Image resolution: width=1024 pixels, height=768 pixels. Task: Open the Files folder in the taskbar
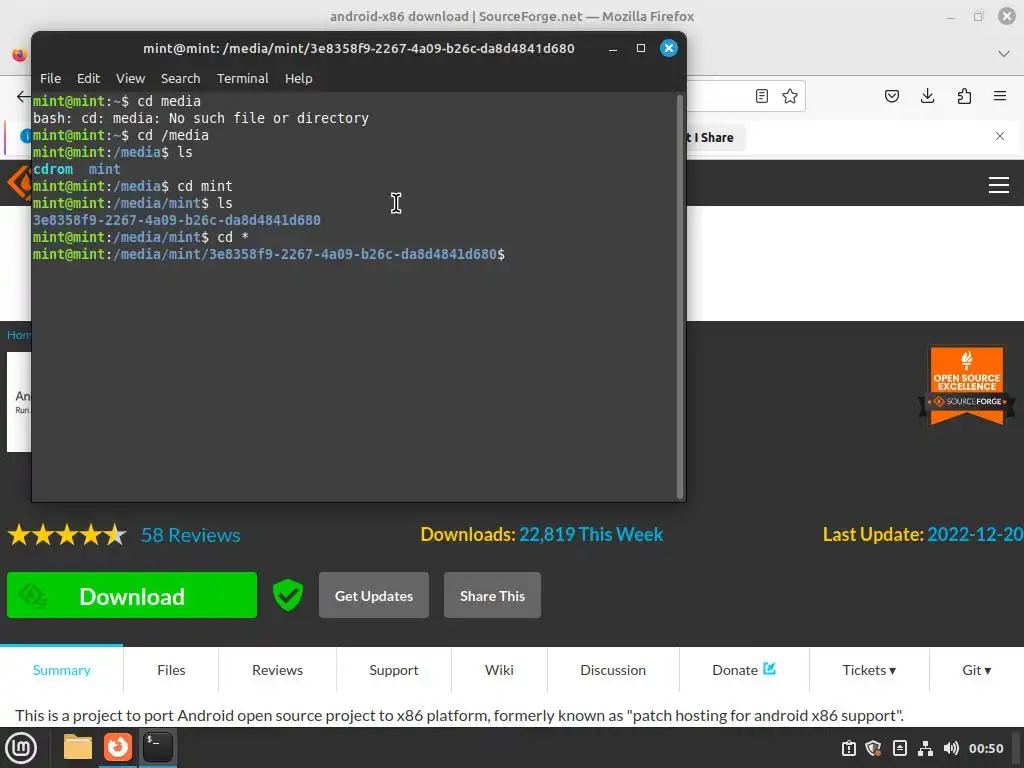point(78,747)
